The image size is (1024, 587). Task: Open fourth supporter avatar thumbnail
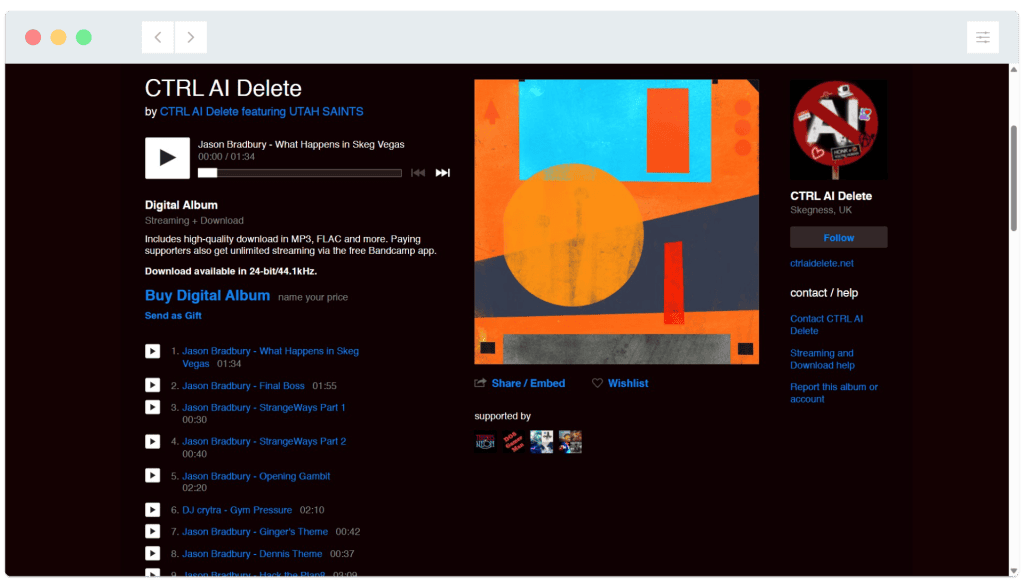click(x=570, y=442)
